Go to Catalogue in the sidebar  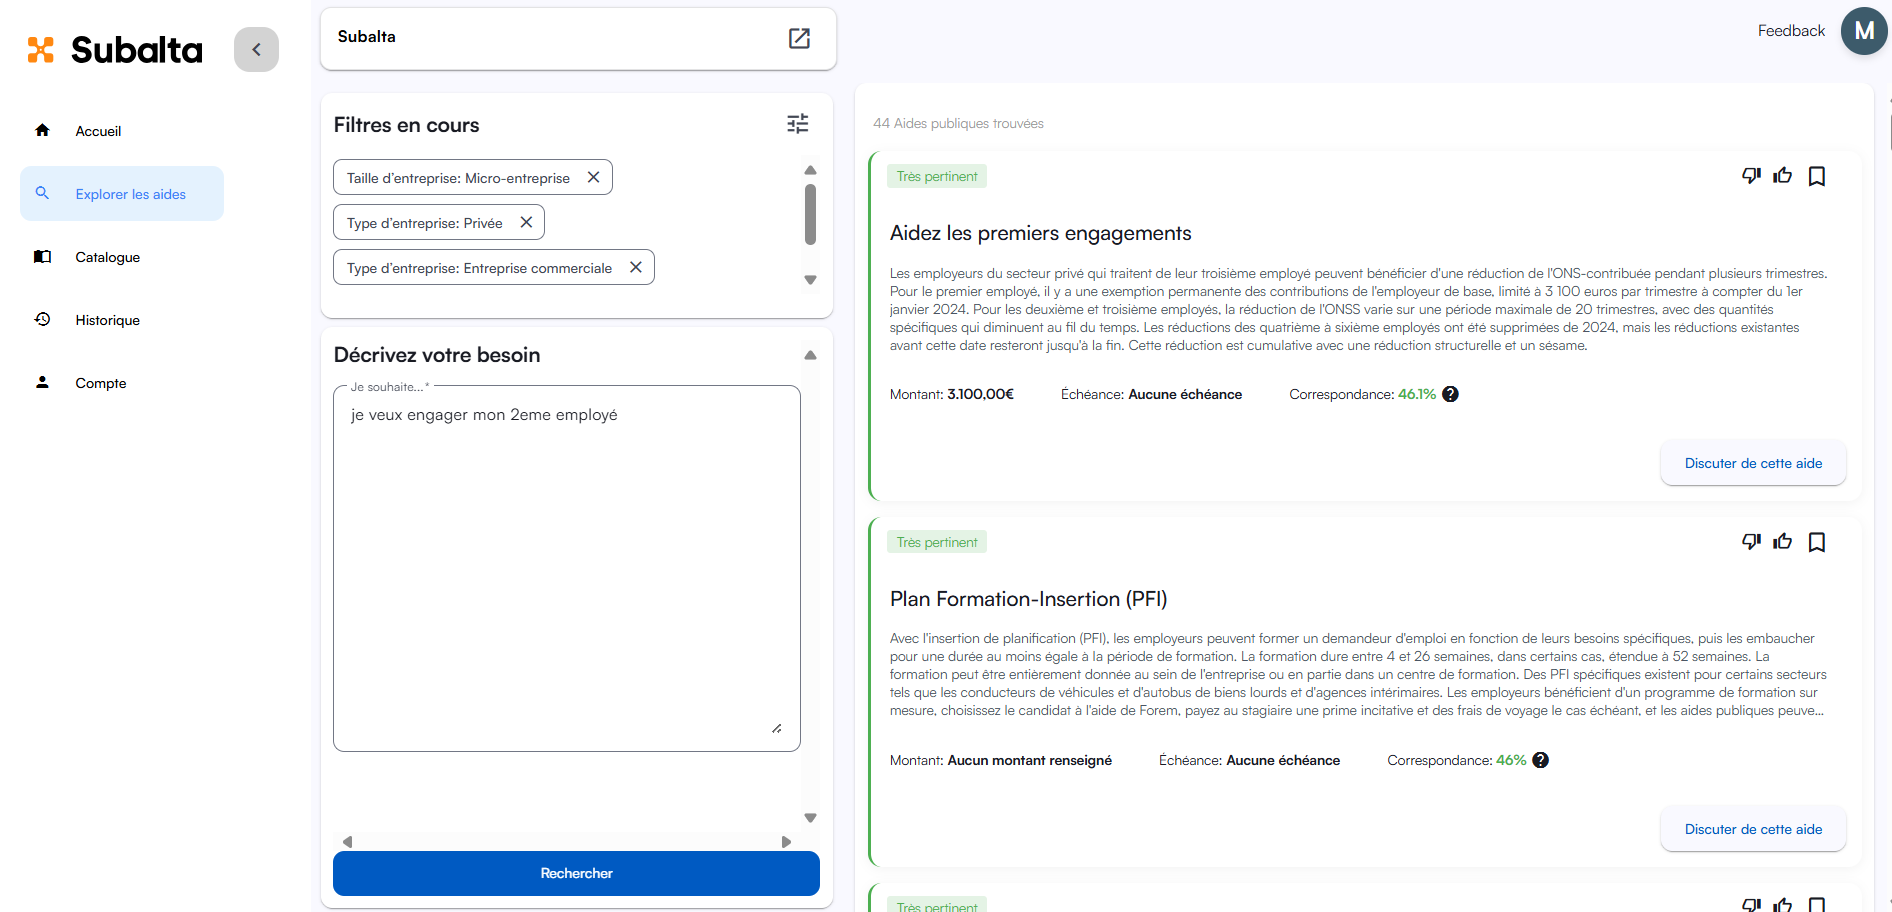pos(107,257)
